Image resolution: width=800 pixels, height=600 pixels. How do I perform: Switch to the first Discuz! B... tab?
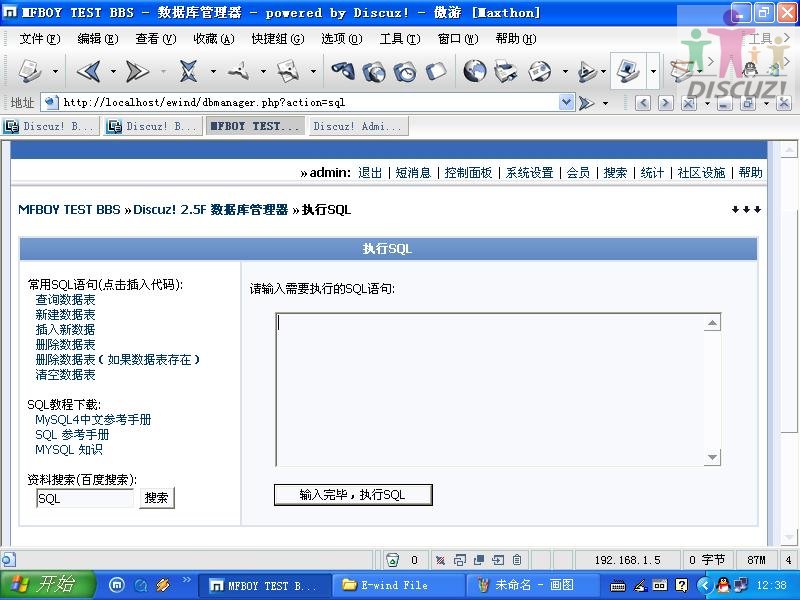click(51, 126)
